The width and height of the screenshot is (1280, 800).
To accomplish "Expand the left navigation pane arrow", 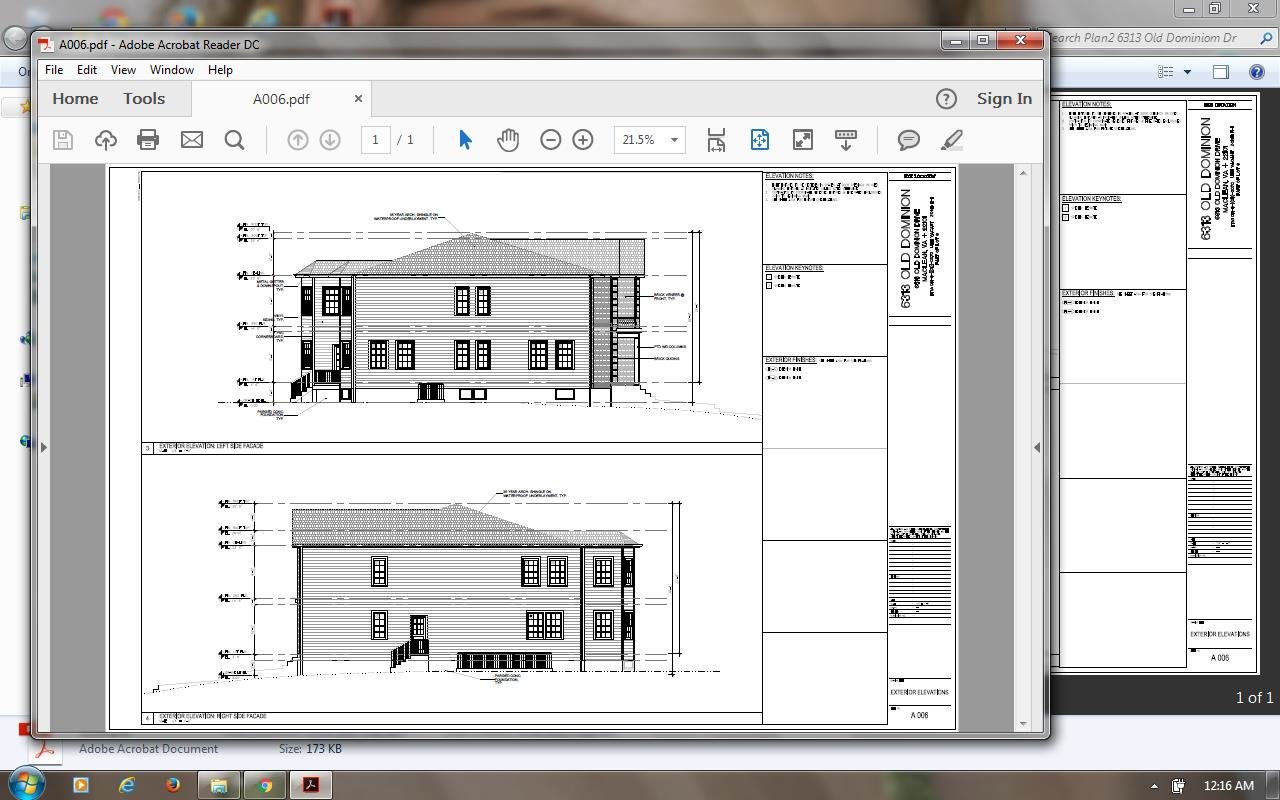I will 43,447.
